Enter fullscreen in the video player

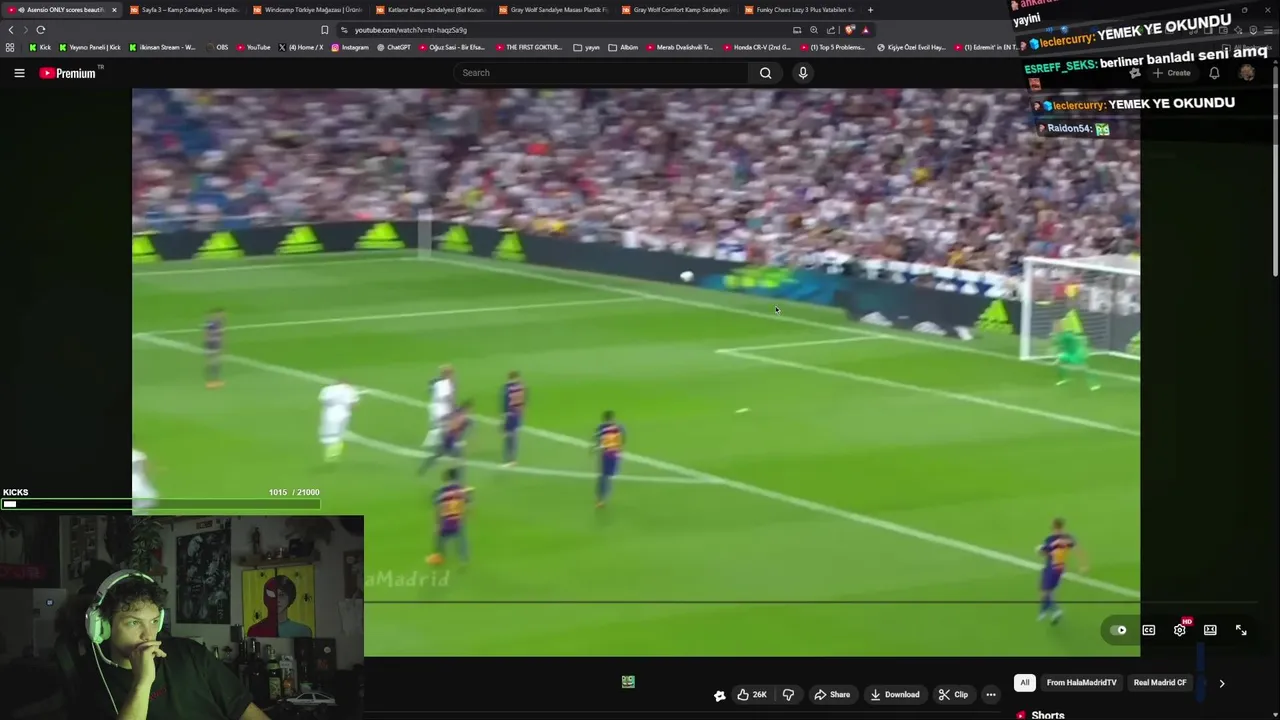pyautogui.click(x=1241, y=630)
